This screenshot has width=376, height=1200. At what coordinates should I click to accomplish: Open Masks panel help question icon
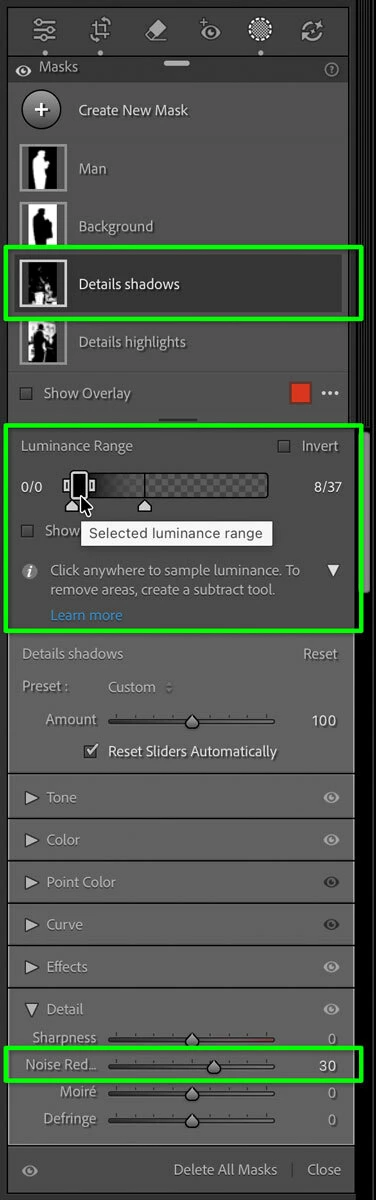(332, 70)
